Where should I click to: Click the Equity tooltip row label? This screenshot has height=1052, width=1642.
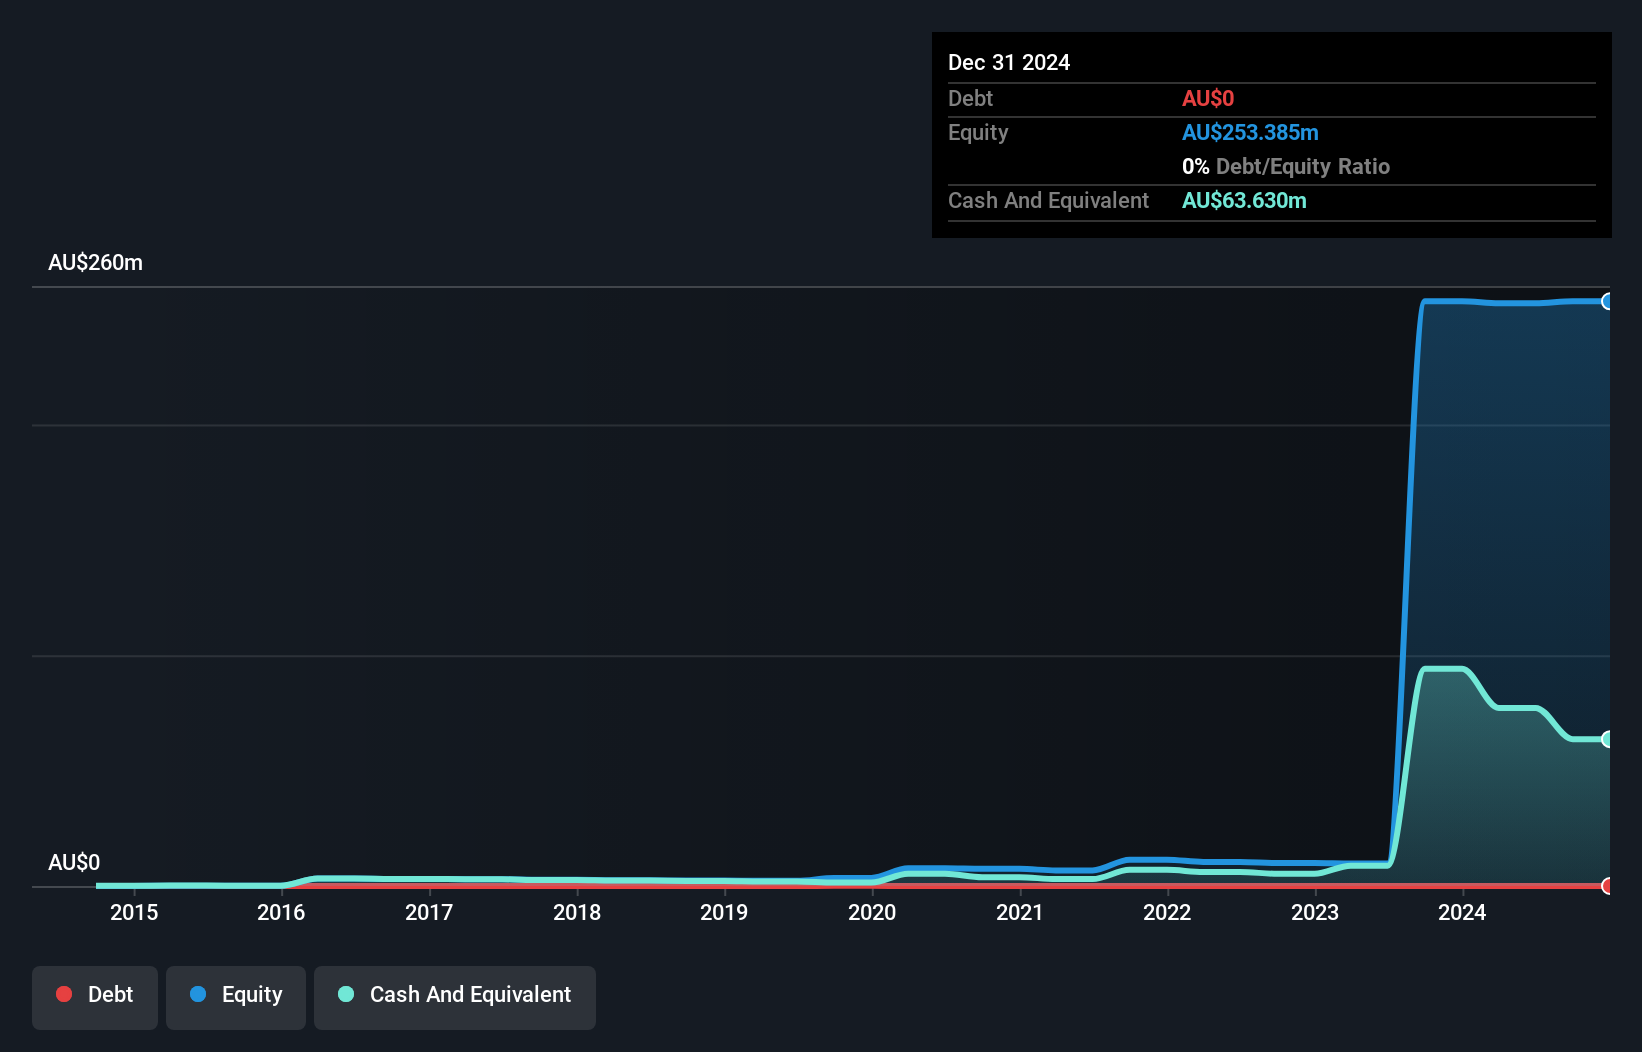click(x=978, y=132)
